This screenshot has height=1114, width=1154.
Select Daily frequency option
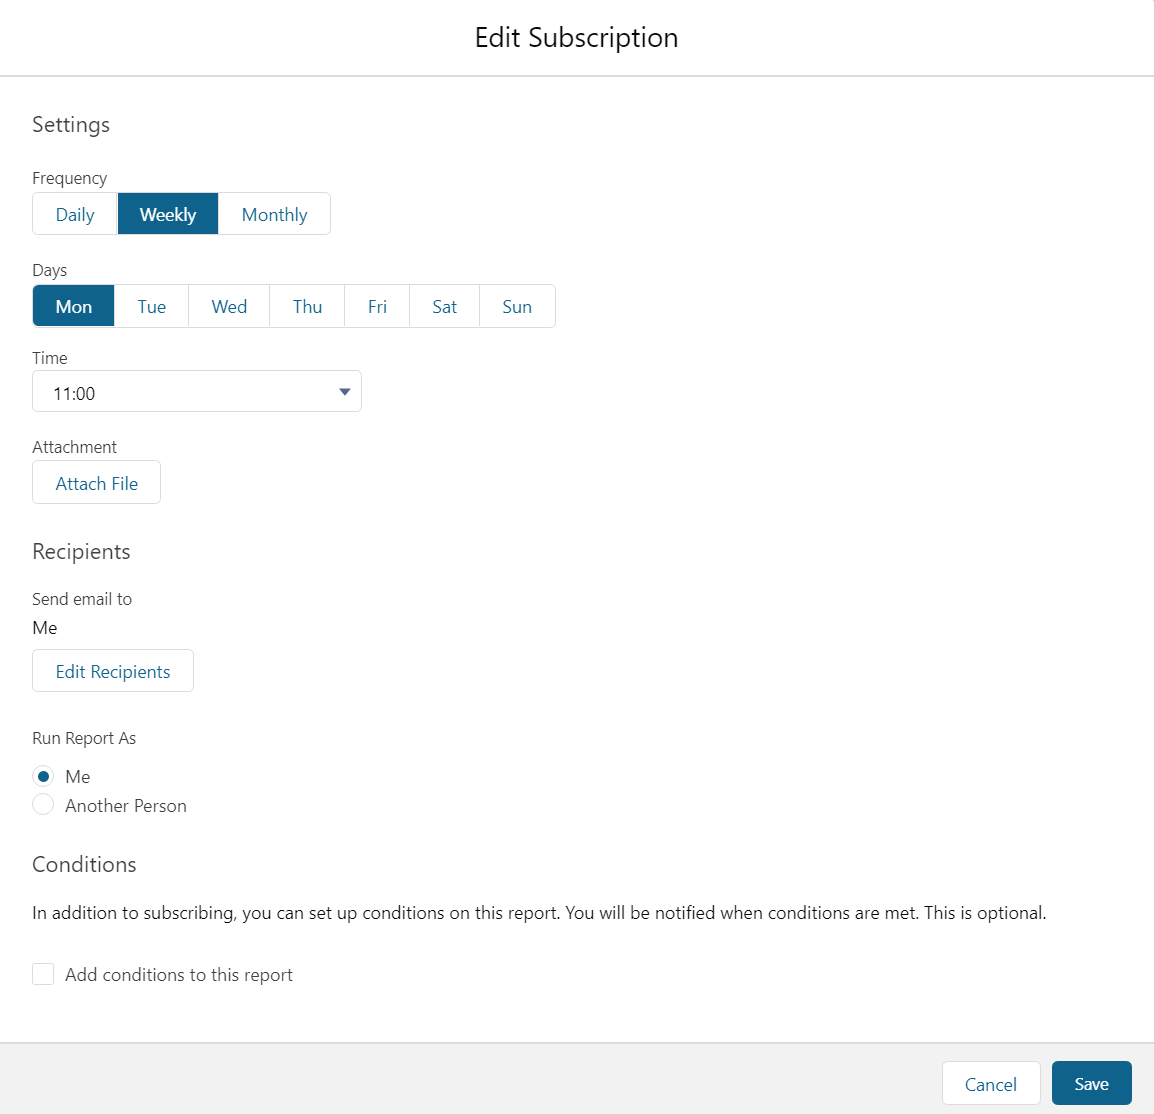point(75,214)
